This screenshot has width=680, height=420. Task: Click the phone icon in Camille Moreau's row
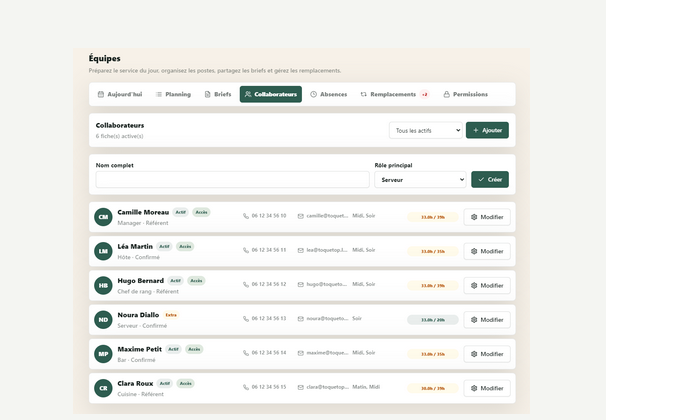246,216
